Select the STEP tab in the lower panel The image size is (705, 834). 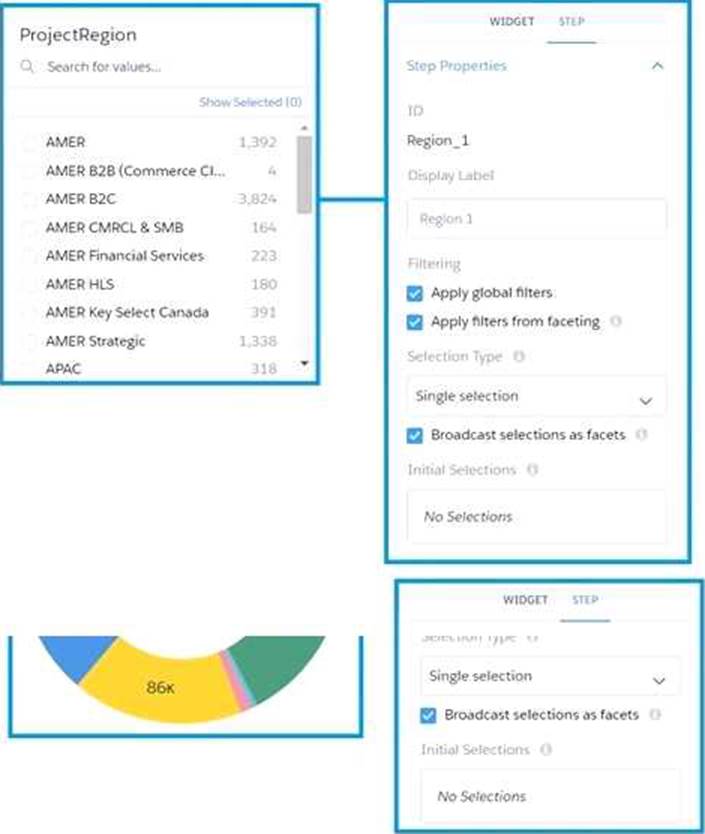coord(585,600)
